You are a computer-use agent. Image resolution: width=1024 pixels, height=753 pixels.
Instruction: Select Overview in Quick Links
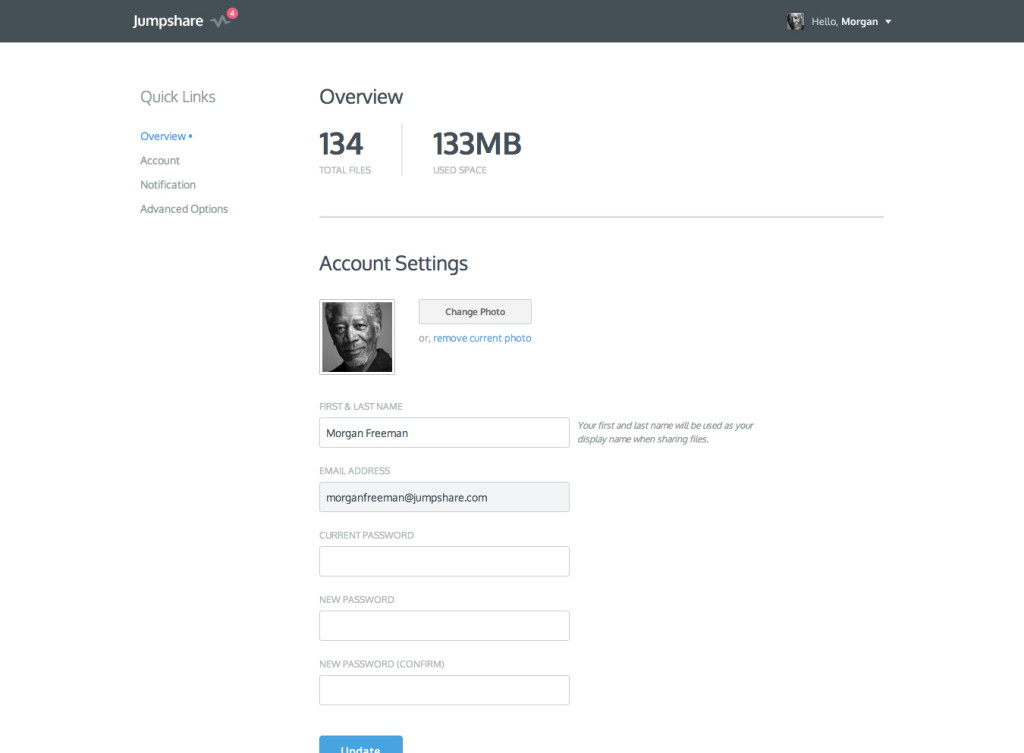(163, 136)
